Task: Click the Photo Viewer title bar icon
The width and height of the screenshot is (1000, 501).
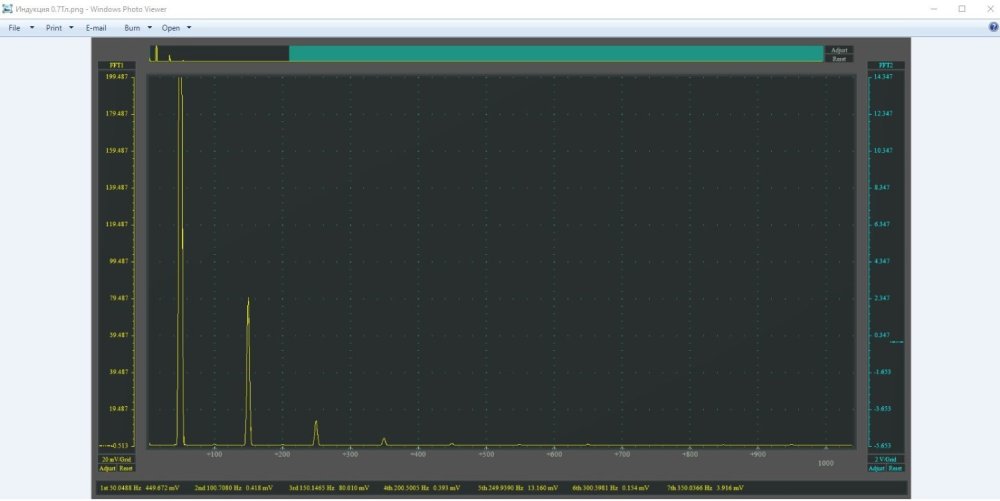Action: pyautogui.click(x=8, y=9)
